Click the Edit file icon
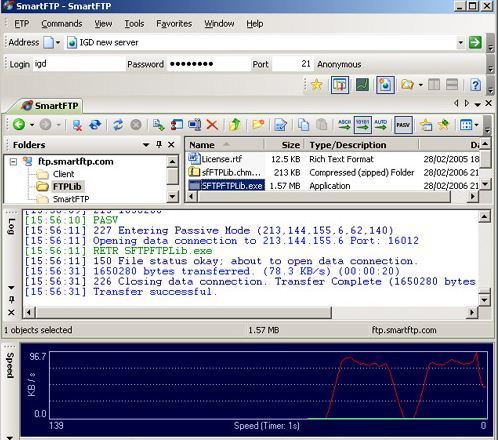Viewport: 498px width, 440px height. 280,125
